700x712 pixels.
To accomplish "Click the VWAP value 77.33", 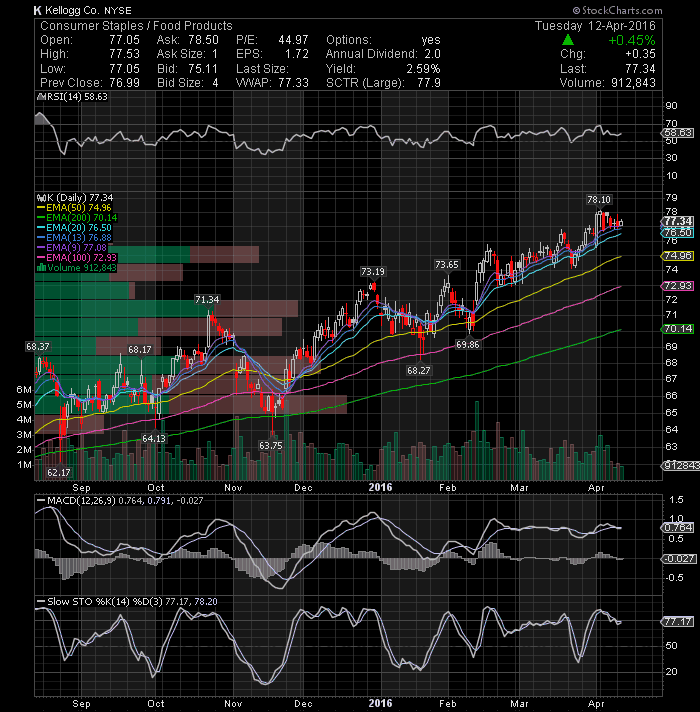I will pos(293,83).
